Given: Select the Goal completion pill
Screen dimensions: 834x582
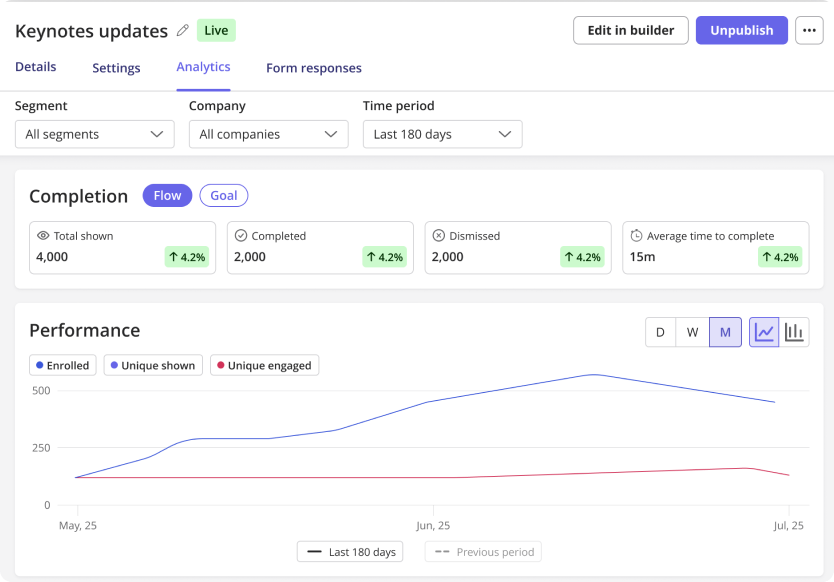Looking at the screenshot, I should [223, 196].
